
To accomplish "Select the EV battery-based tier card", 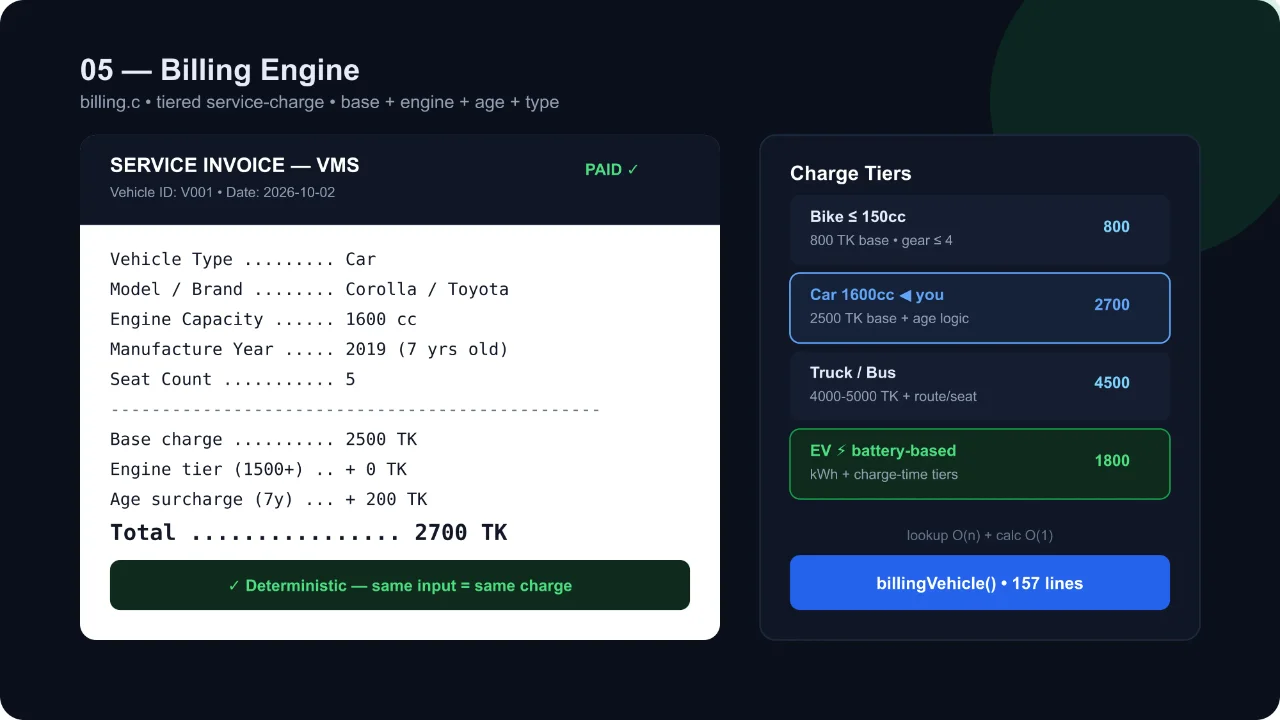I will pyautogui.click(x=980, y=464).
